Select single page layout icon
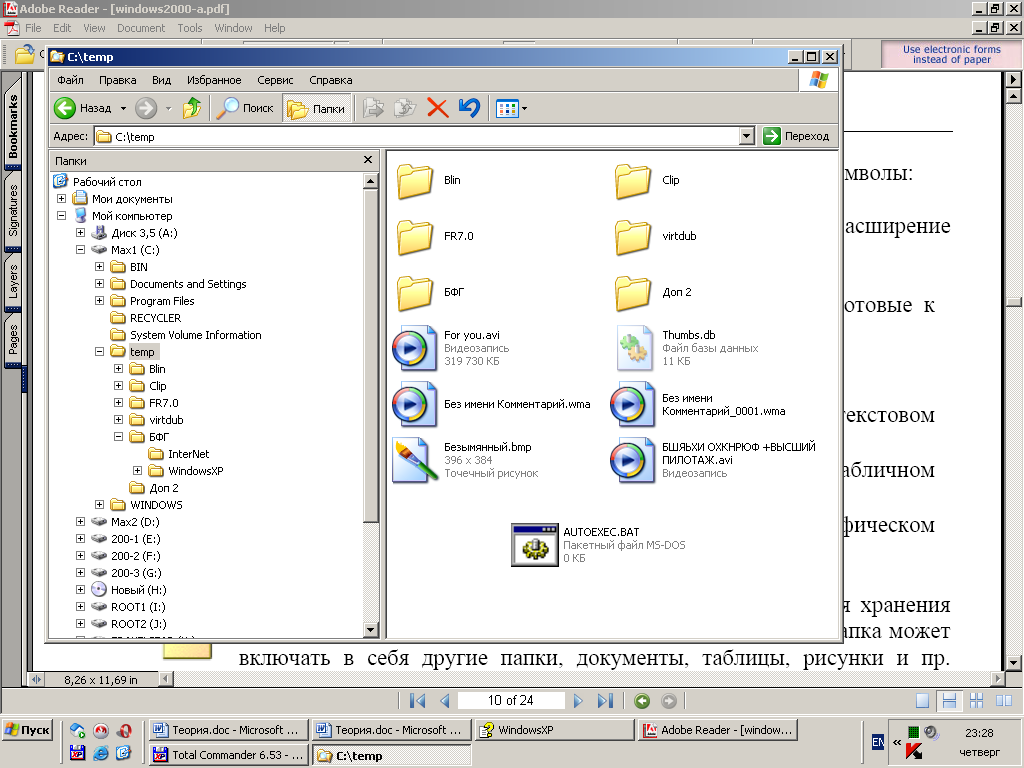Image resolution: width=1024 pixels, height=768 pixels. 922,701
